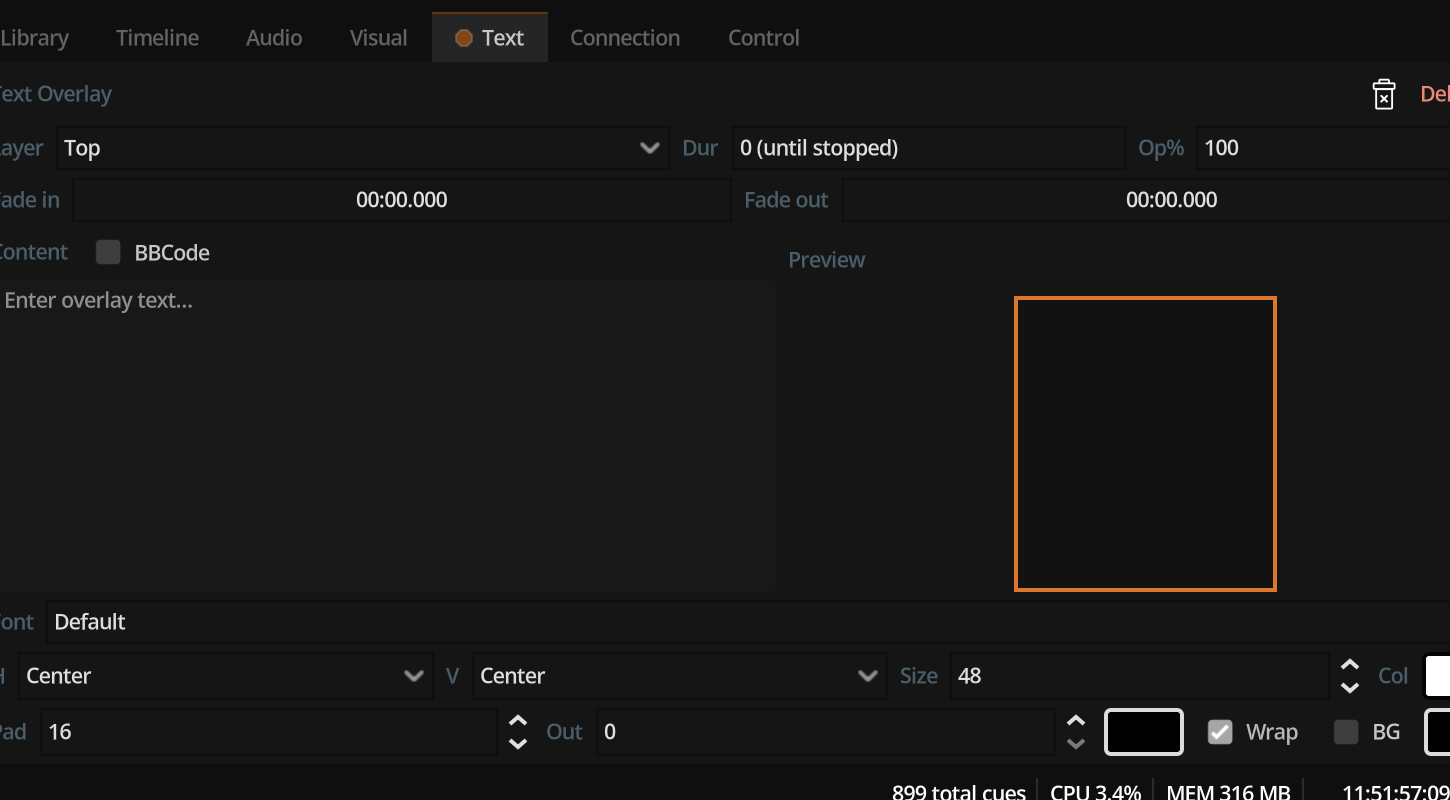The image size is (1450, 800).
Task: Select the active Text tab
Action: pyautogui.click(x=490, y=38)
